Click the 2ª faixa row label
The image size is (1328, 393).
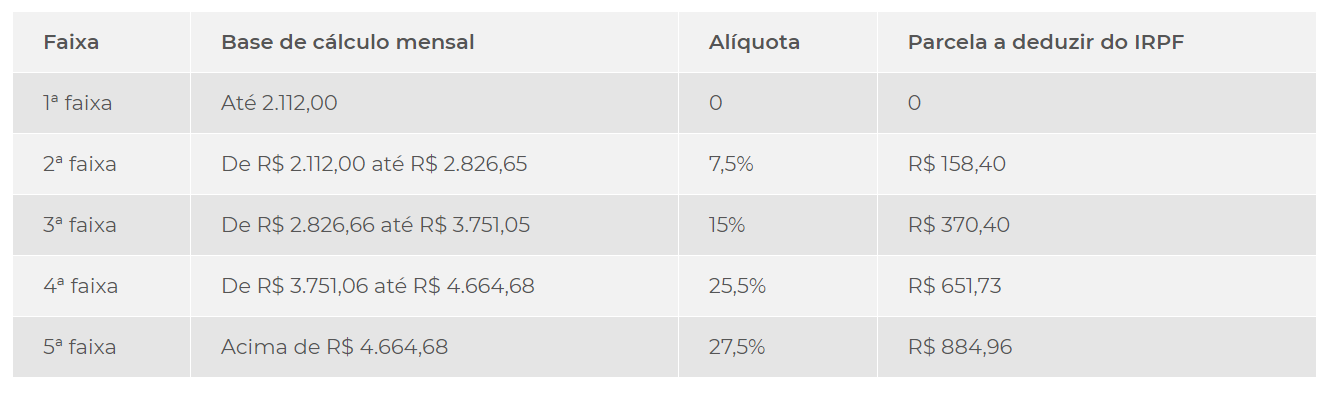click(x=80, y=164)
